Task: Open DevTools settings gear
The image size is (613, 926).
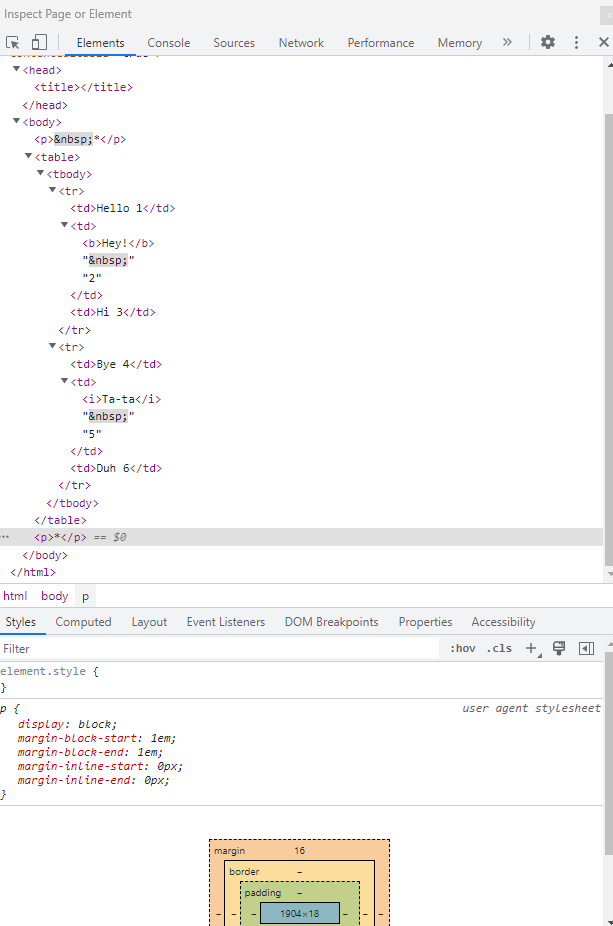Action: (548, 43)
